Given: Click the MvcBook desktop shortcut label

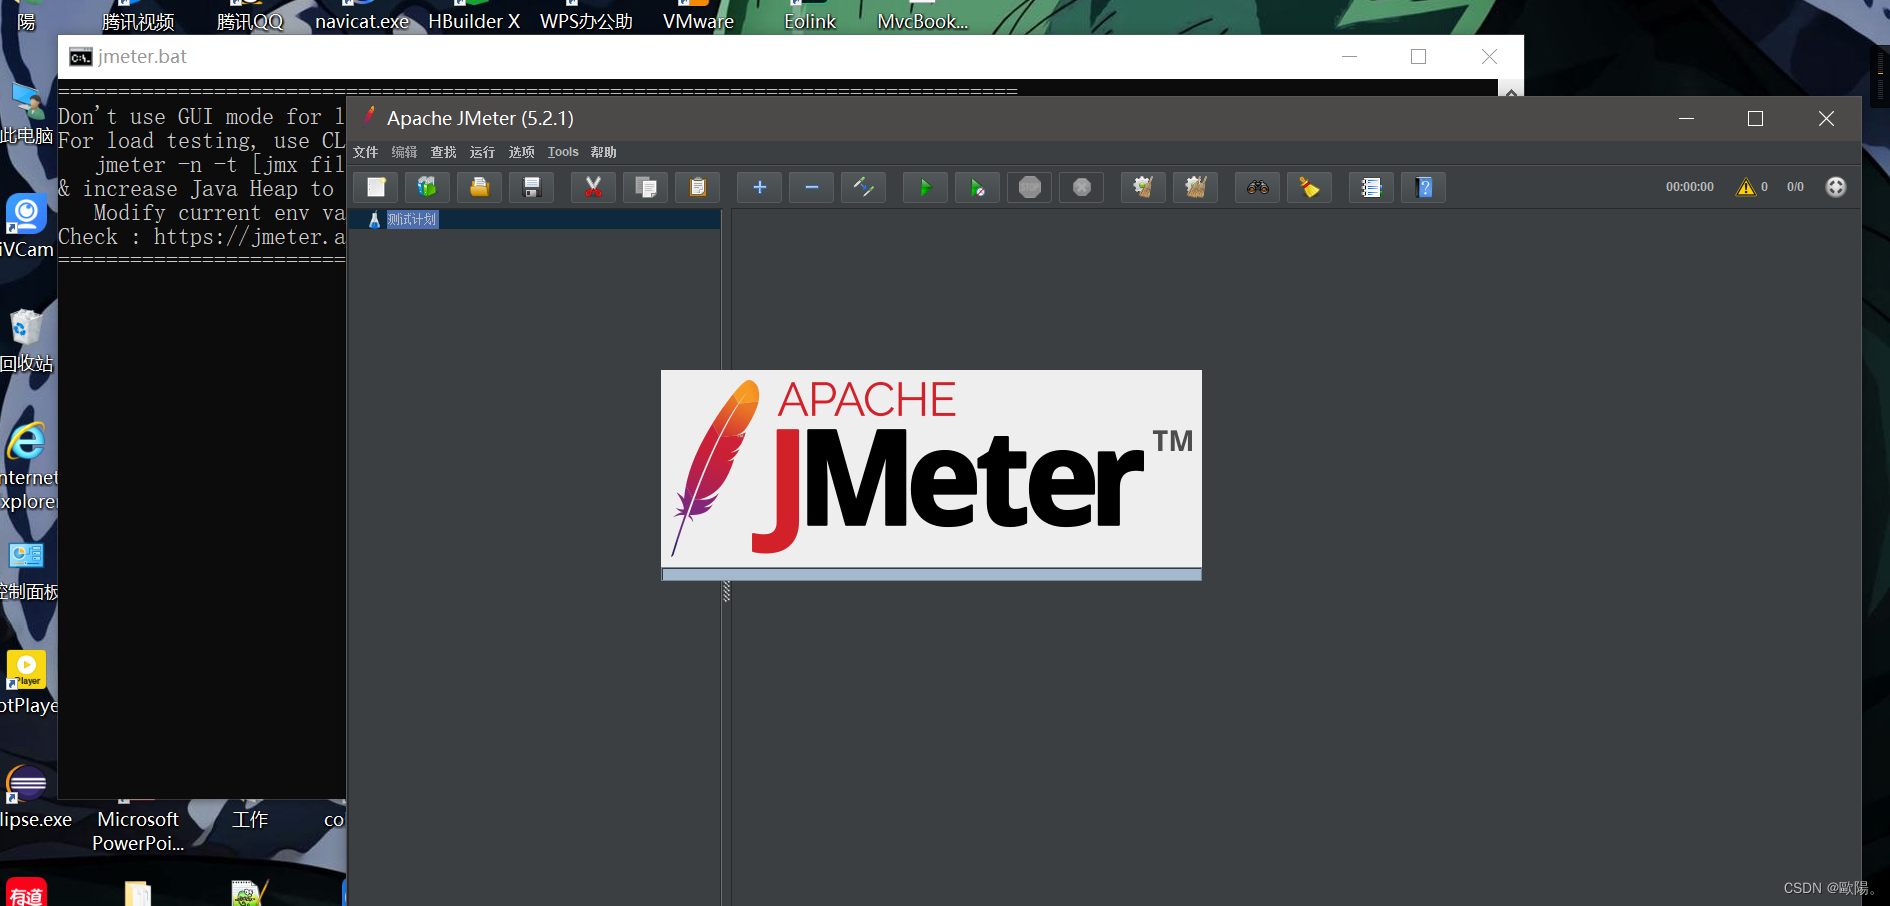Looking at the screenshot, I should click(x=922, y=21).
